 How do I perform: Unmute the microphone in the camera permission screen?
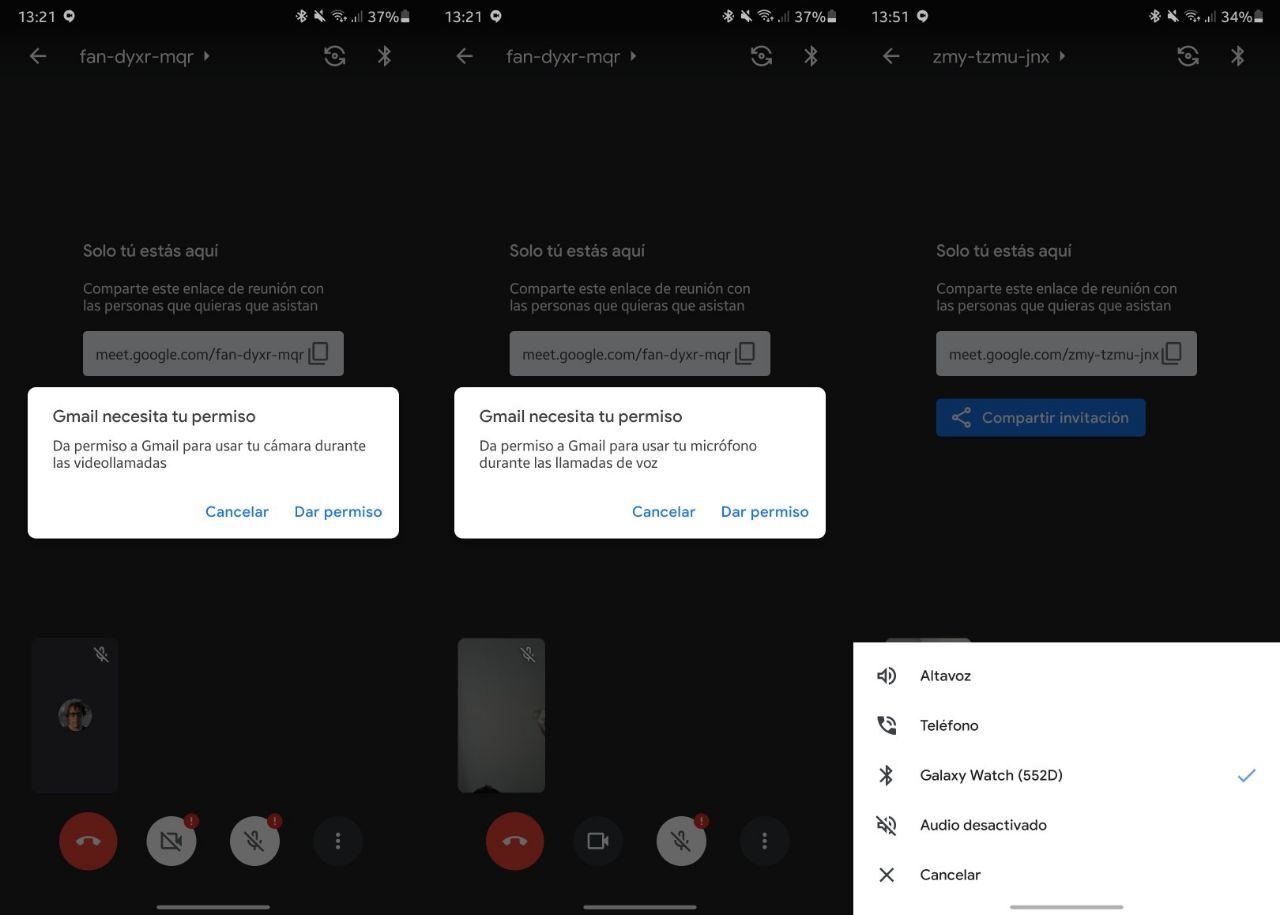click(x=255, y=841)
